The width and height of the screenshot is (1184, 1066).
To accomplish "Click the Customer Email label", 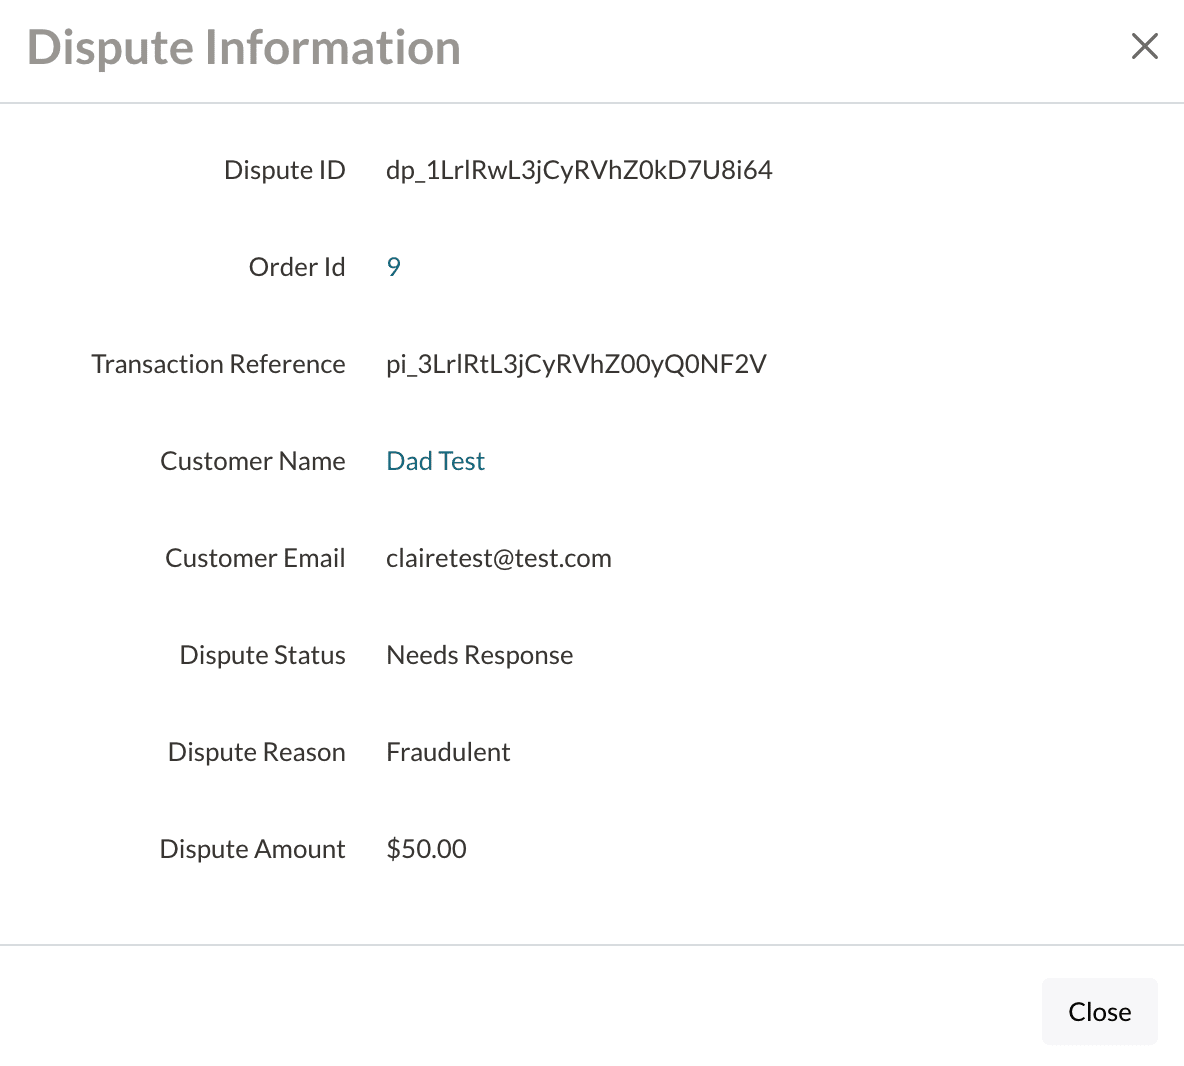I will (x=255, y=558).
